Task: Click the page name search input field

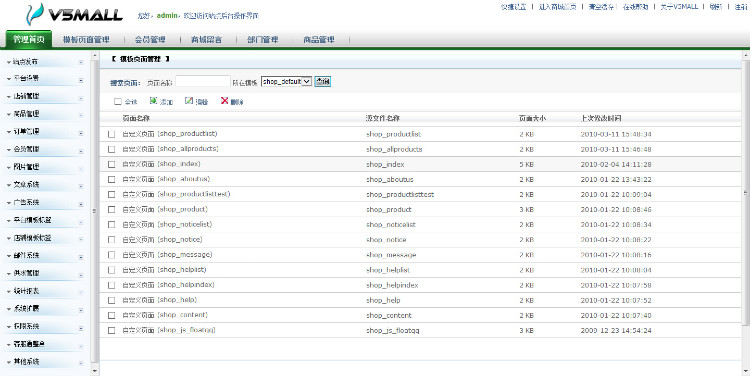Action: point(203,82)
